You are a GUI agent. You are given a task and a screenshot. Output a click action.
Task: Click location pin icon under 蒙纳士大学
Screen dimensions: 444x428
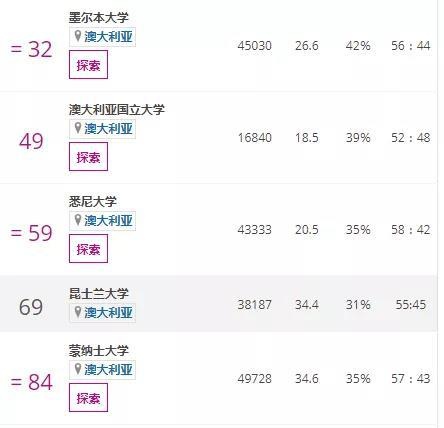point(78,369)
